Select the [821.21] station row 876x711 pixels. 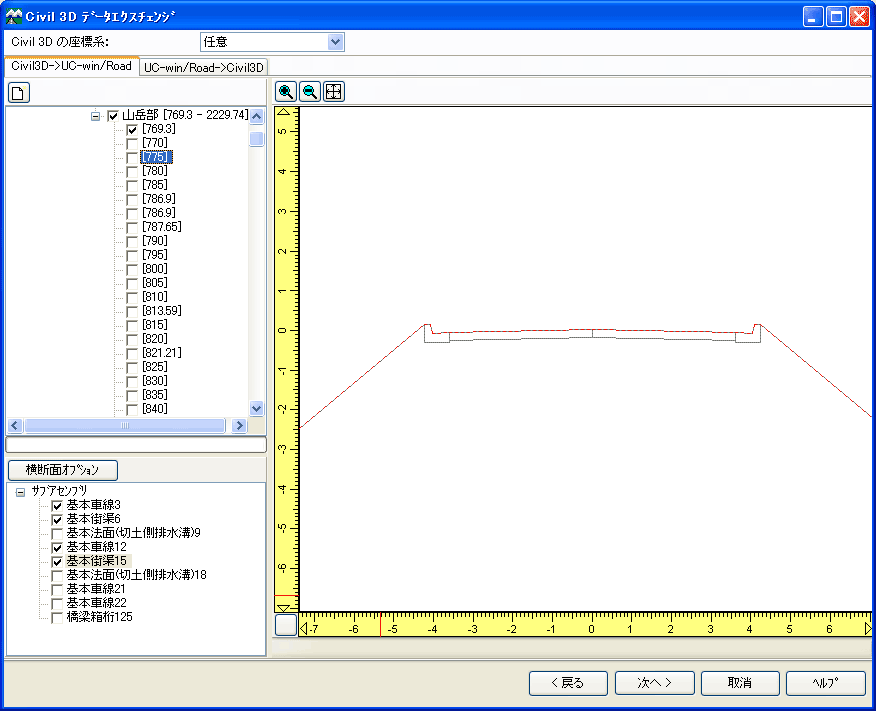[161, 352]
